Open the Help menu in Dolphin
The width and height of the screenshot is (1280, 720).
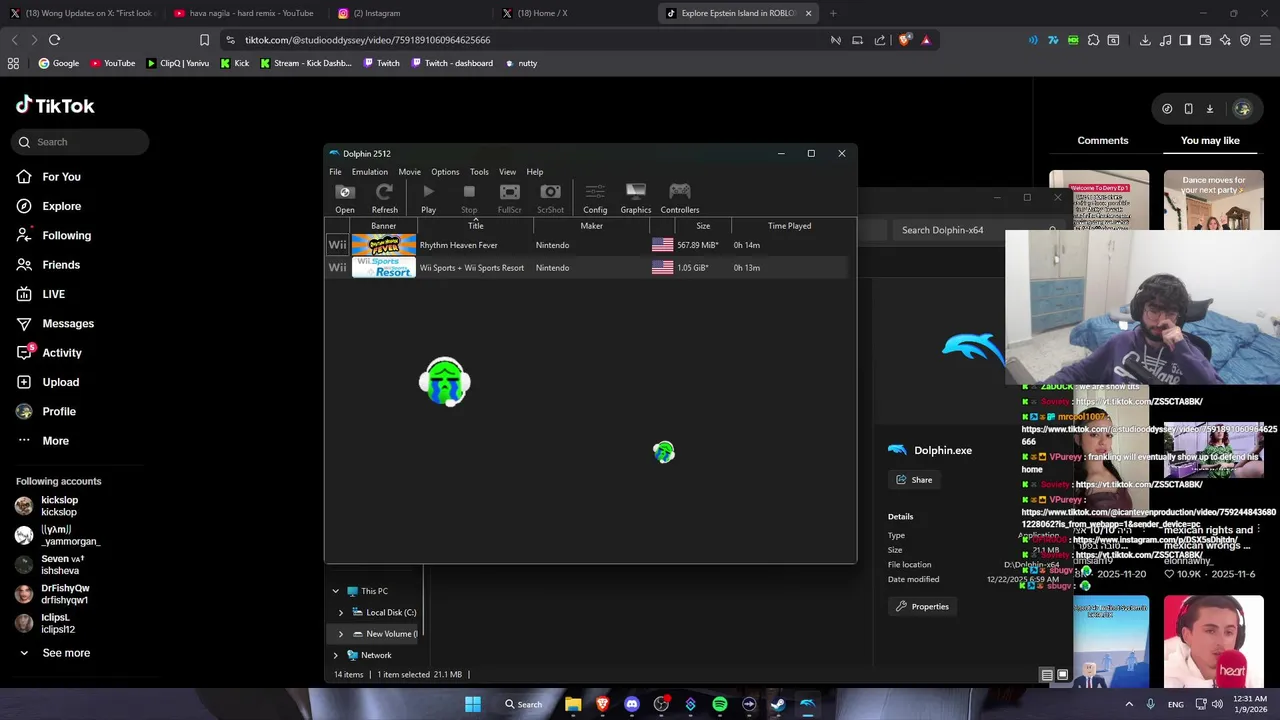click(535, 172)
